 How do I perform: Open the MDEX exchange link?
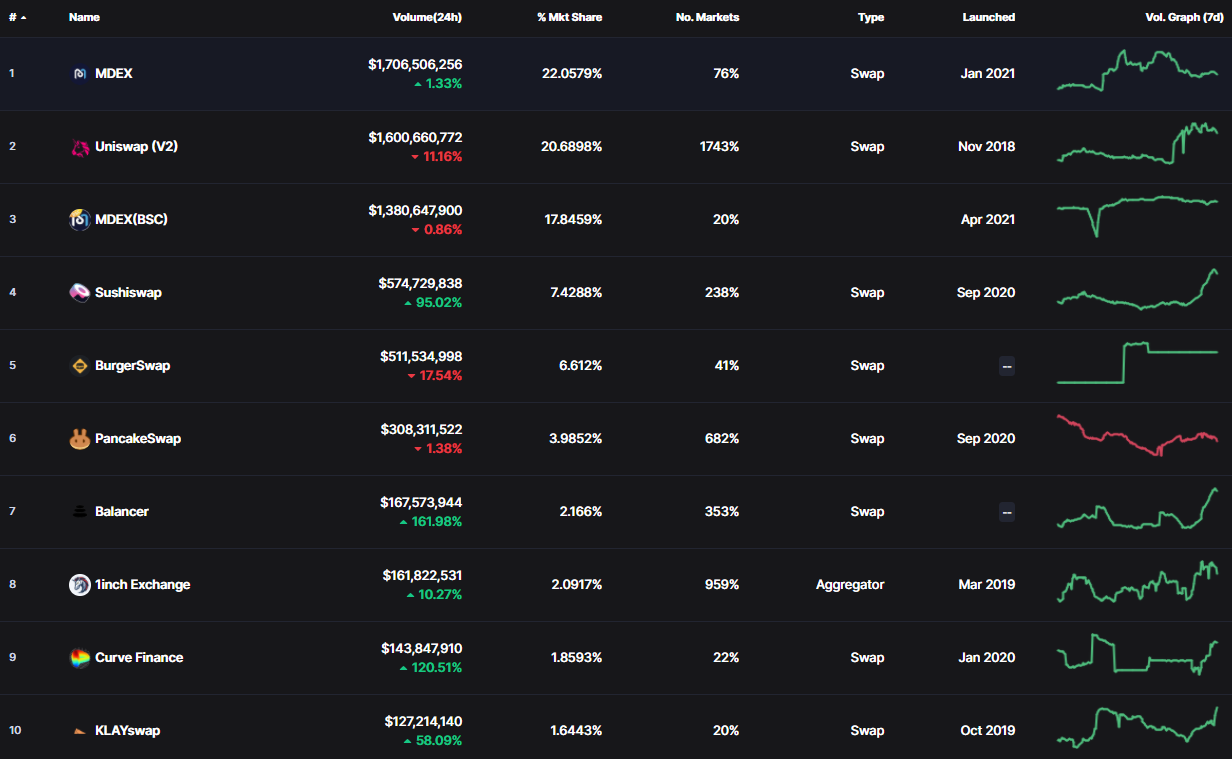point(114,74)
